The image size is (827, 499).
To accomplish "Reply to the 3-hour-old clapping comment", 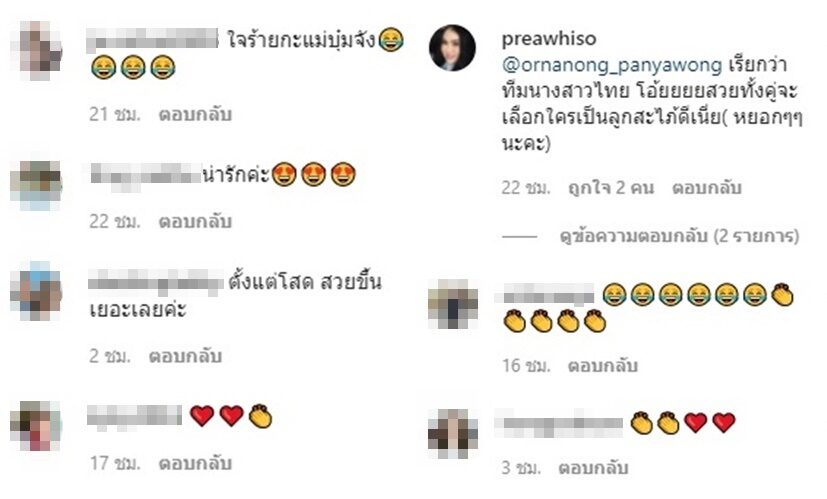I will [x=593, y=468].
